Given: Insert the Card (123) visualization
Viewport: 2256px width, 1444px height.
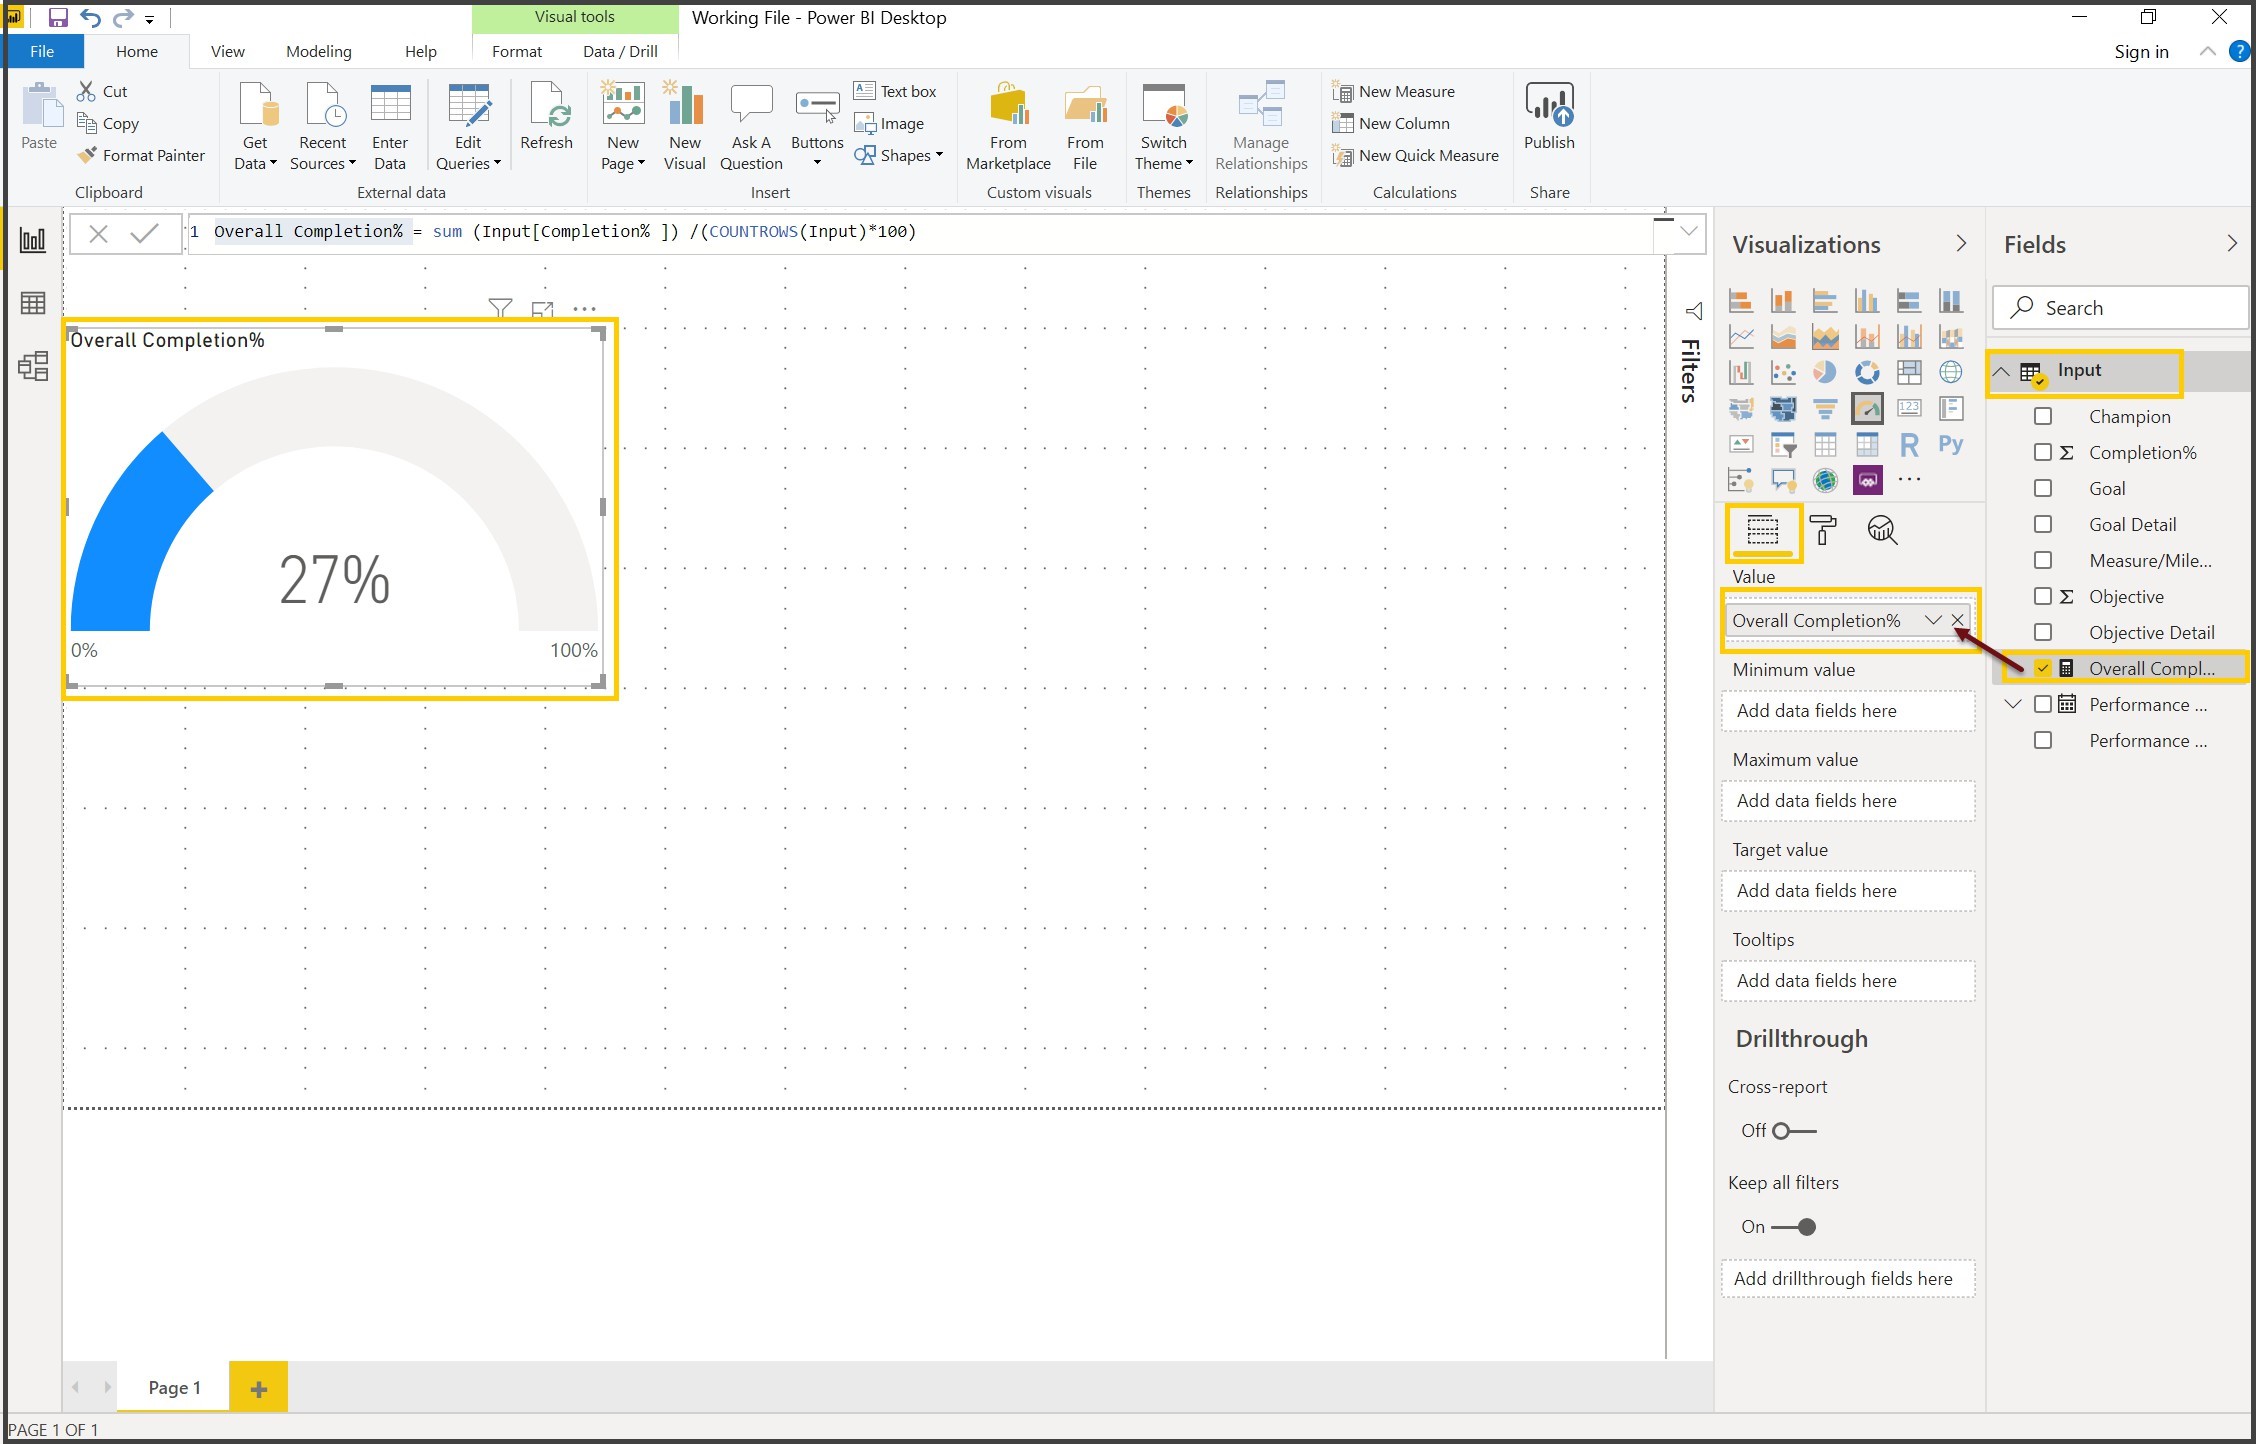Looking at the screenshot, I should click(1908, 408).
